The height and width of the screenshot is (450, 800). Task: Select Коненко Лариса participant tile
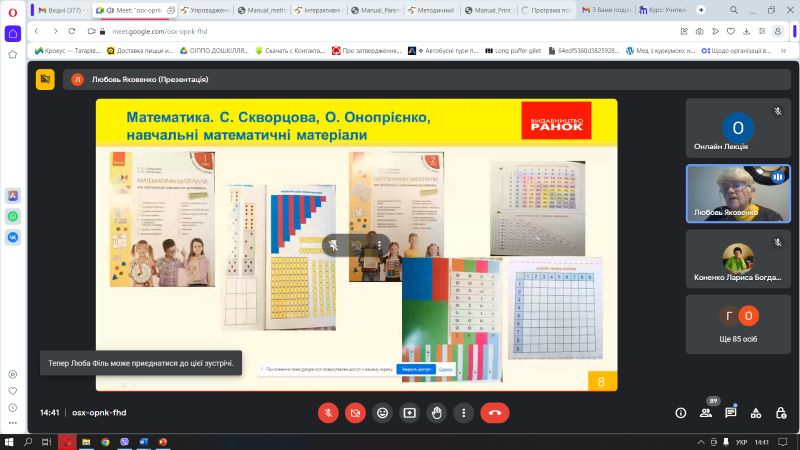738,259
